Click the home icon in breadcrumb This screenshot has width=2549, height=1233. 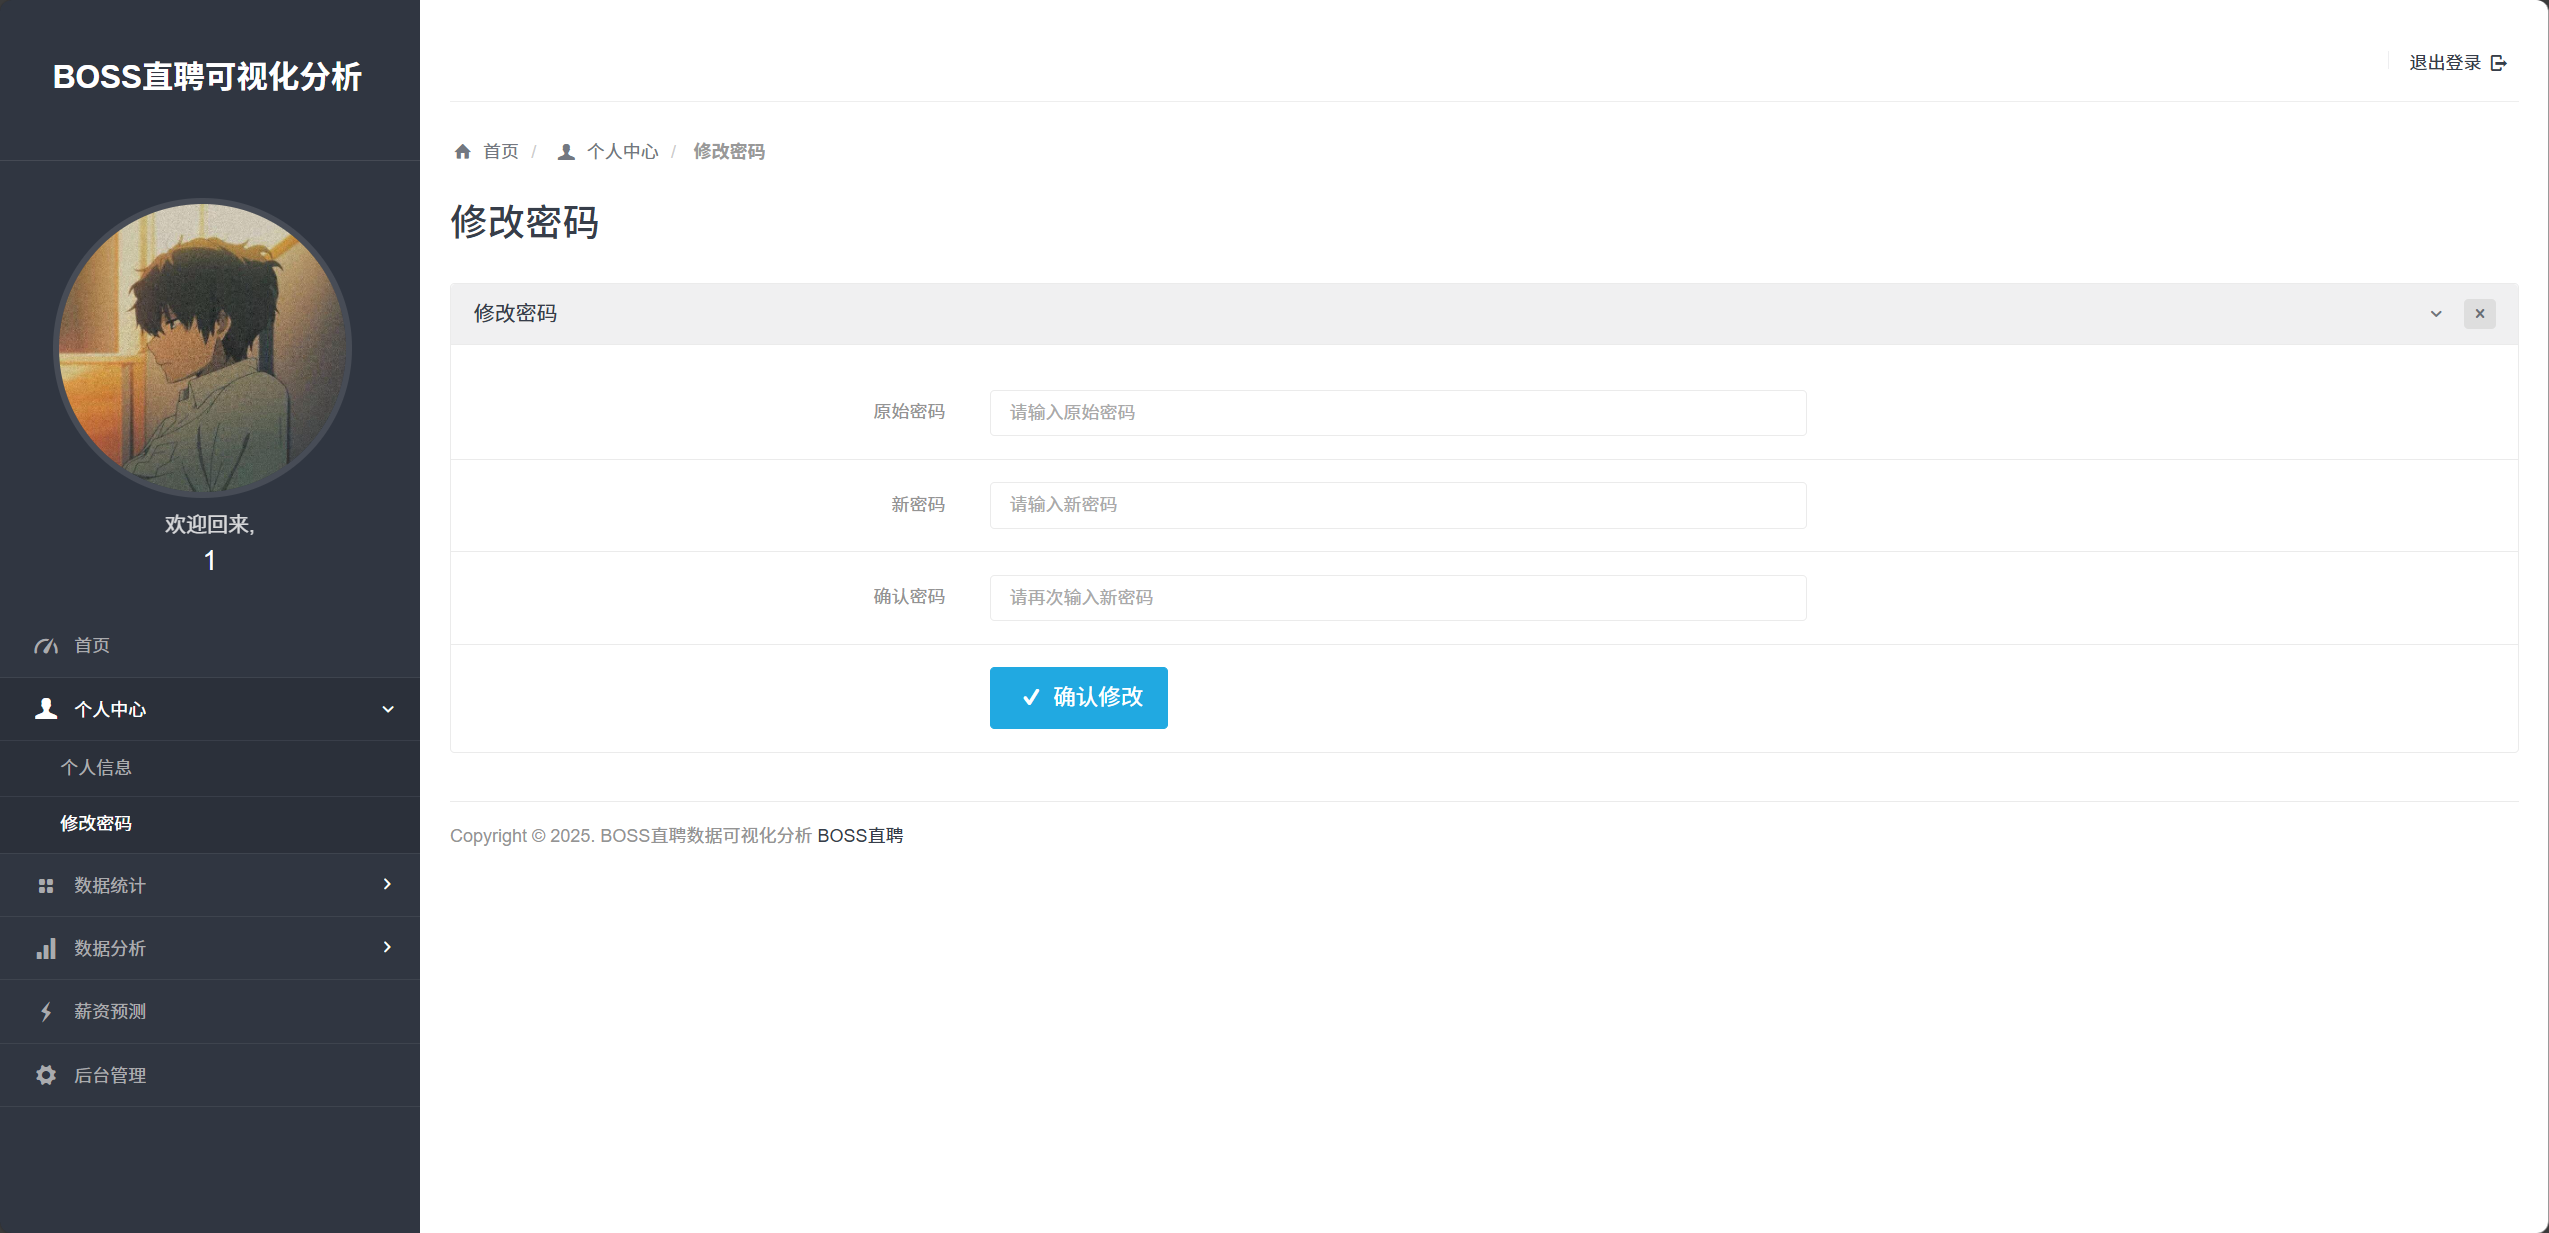pyautogui.click(x=462, y=152)
